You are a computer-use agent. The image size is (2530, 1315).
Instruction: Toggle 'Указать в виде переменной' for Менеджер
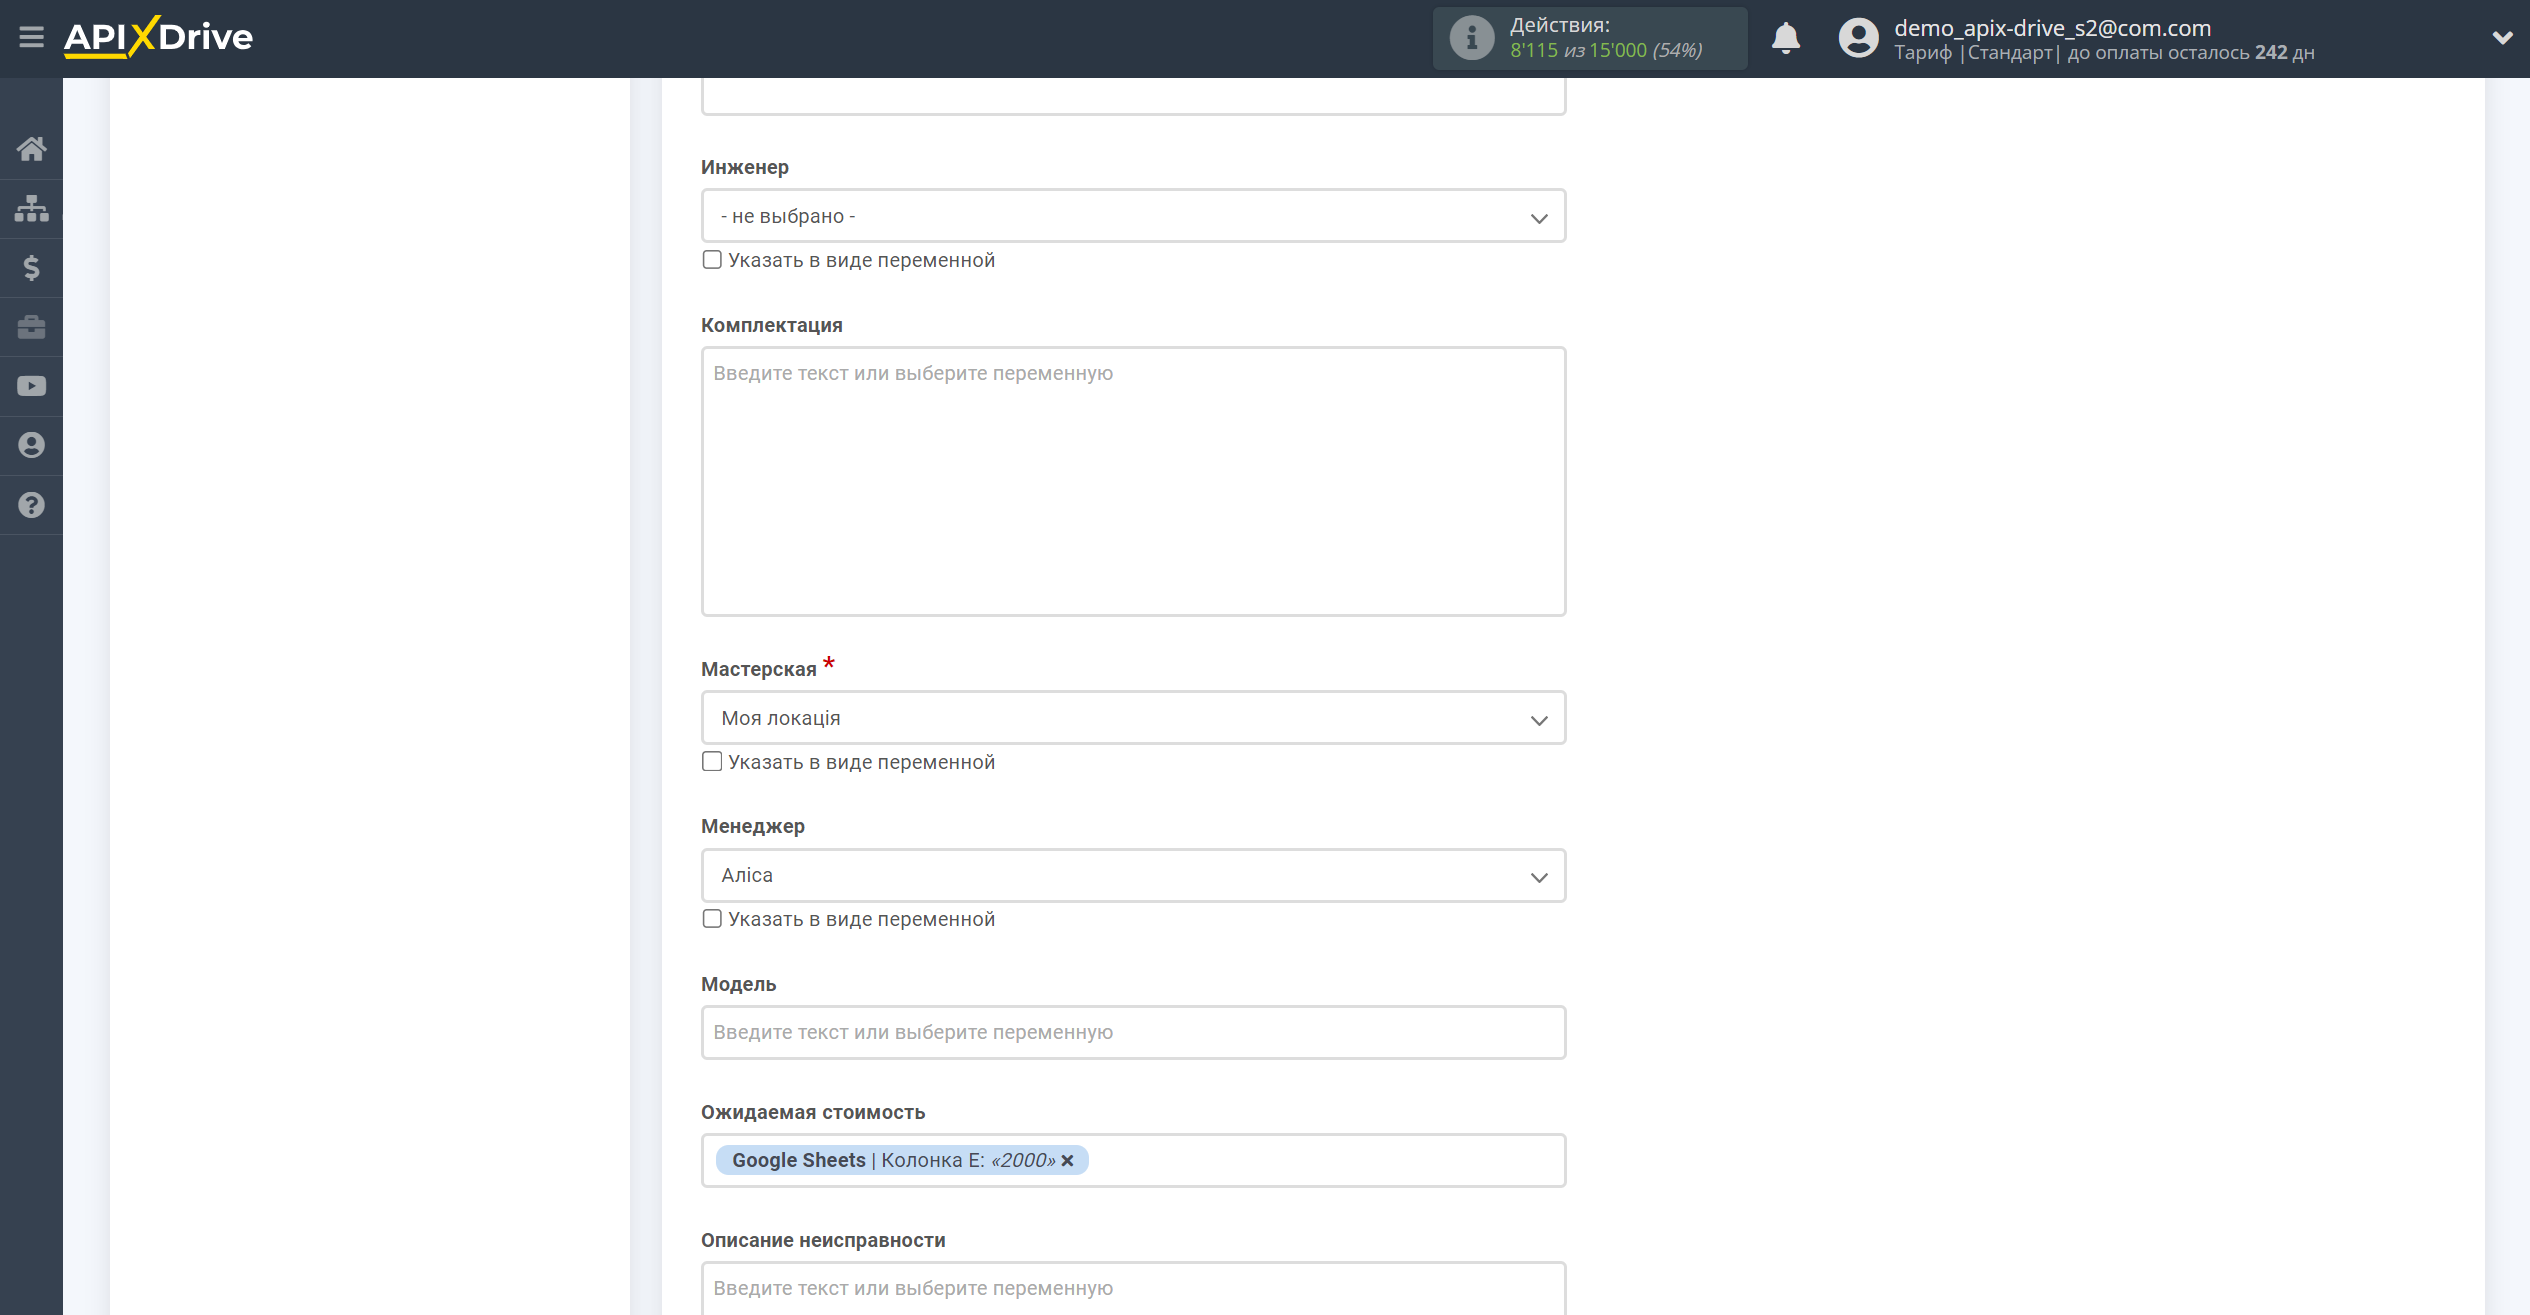(x=711, y=918)
